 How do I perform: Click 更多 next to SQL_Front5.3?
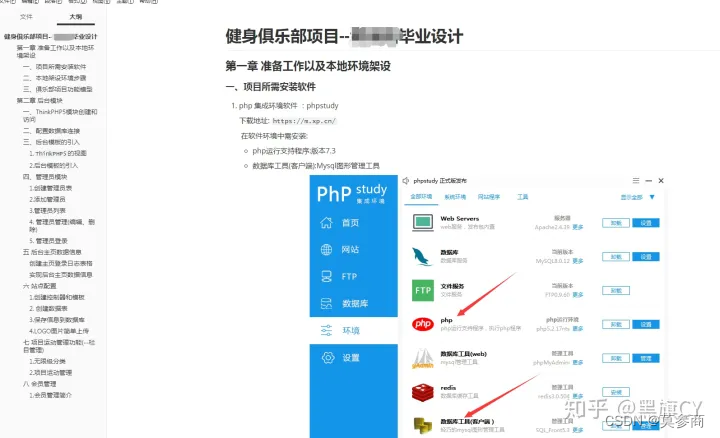[x=578, y=430]
